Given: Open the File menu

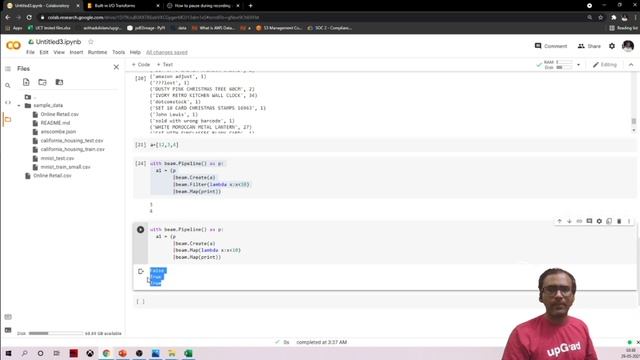Looking at the screenshot, I should click(30, 52).
